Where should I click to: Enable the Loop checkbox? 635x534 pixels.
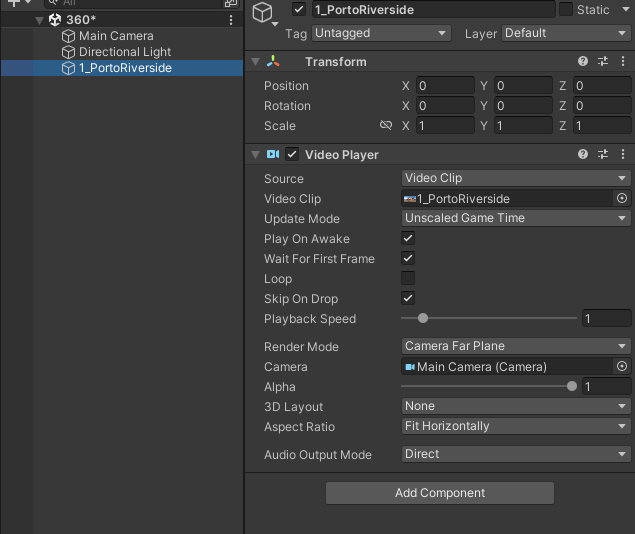pos(408,279)
